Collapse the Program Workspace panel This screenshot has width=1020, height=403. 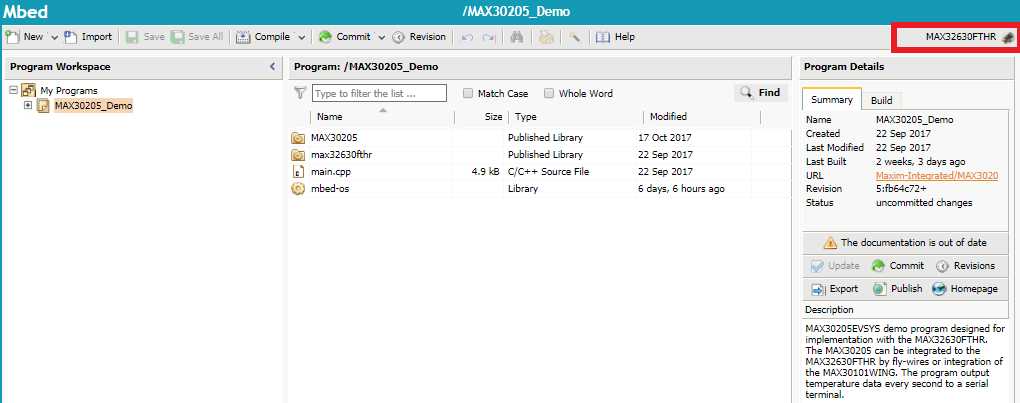(x=273, y=66)
